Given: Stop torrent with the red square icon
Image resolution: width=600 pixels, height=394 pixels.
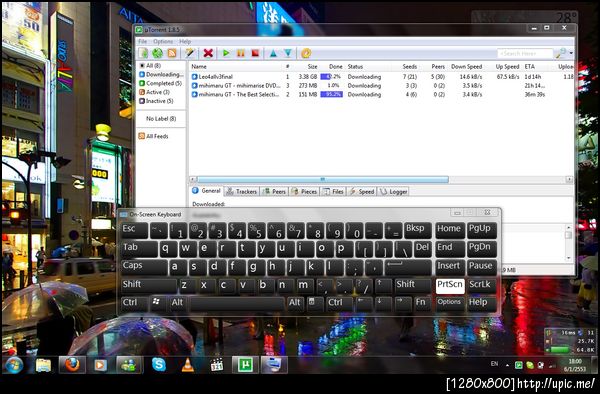Looking at the screenshot, I should 255,53.
